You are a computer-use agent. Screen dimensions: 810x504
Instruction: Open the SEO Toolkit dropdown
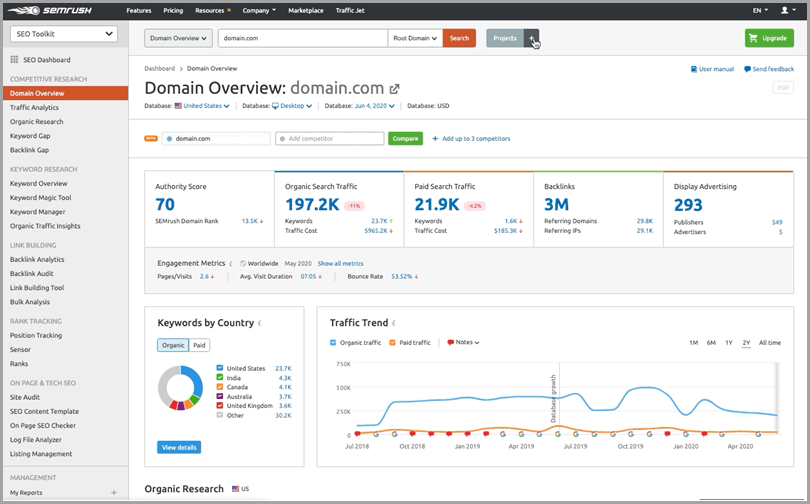click(x=64, y=34)
